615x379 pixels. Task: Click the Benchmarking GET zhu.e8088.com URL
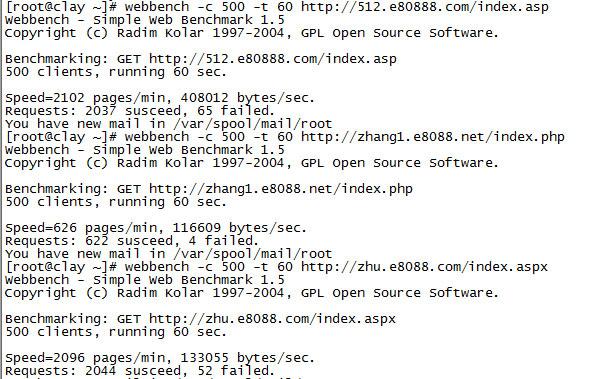272,319
